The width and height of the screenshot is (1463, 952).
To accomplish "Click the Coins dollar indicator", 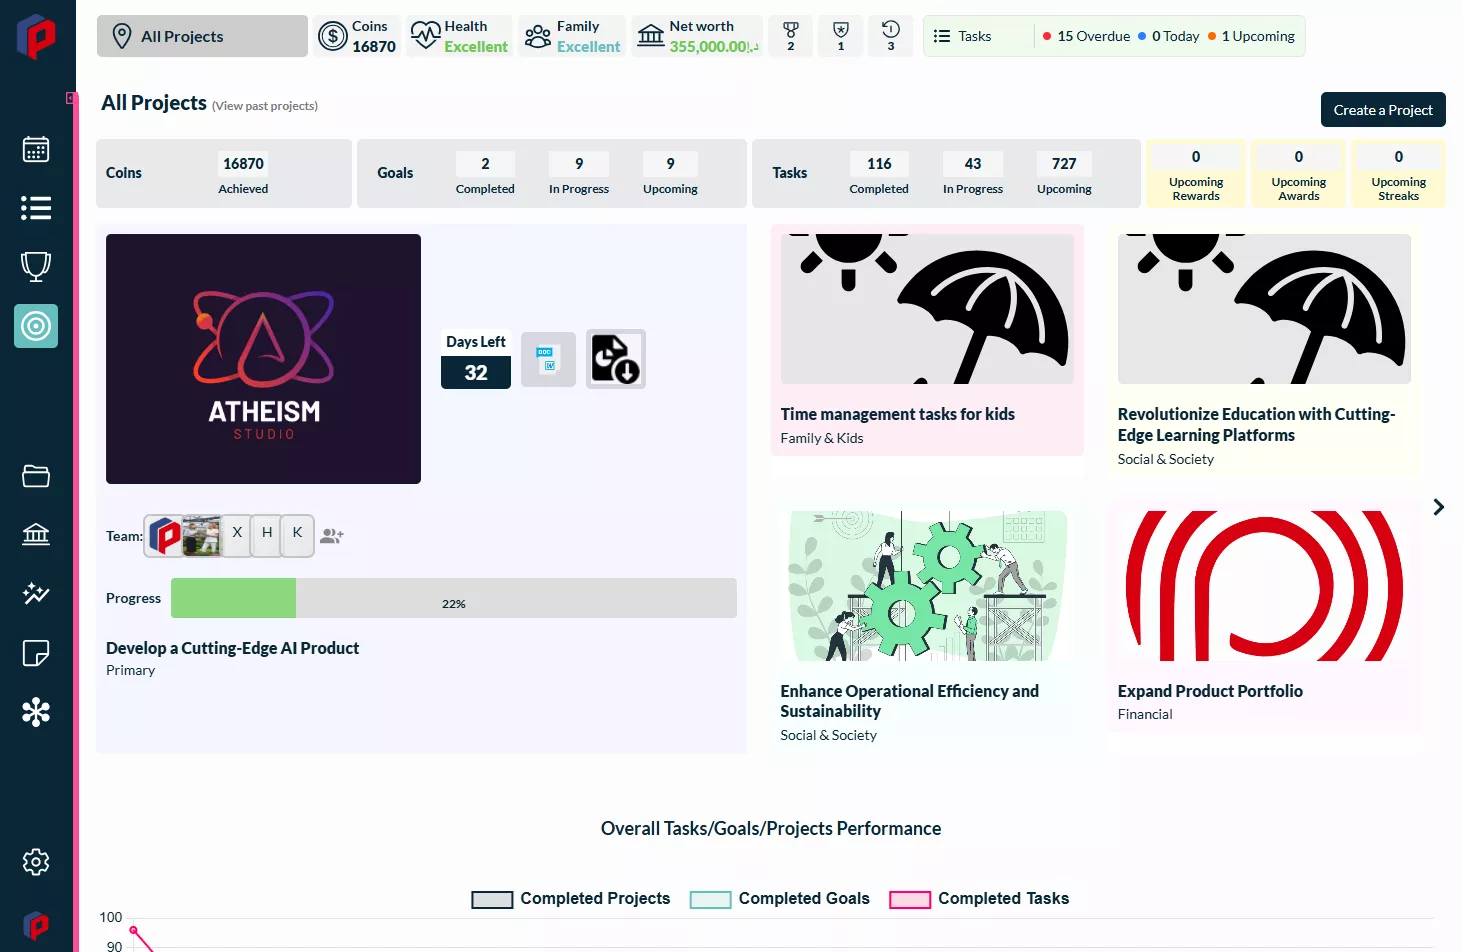I will pyautogui.click(x=357, y=36).
